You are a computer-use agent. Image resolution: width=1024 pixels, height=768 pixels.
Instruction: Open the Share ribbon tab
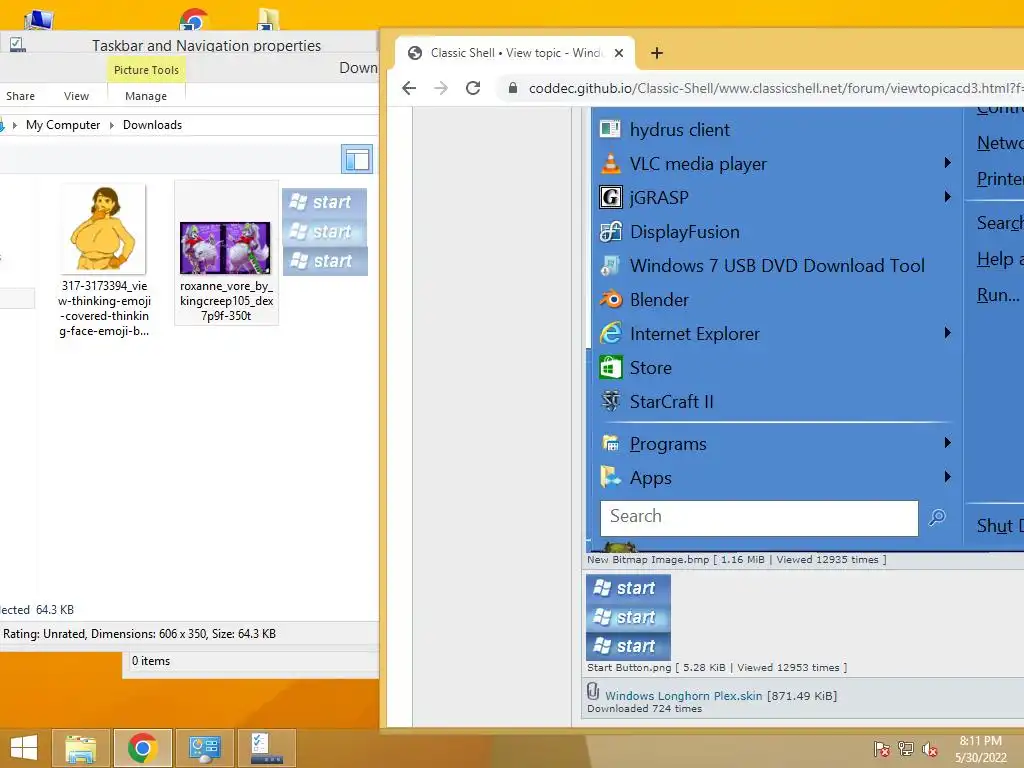(x=20, y=96)
